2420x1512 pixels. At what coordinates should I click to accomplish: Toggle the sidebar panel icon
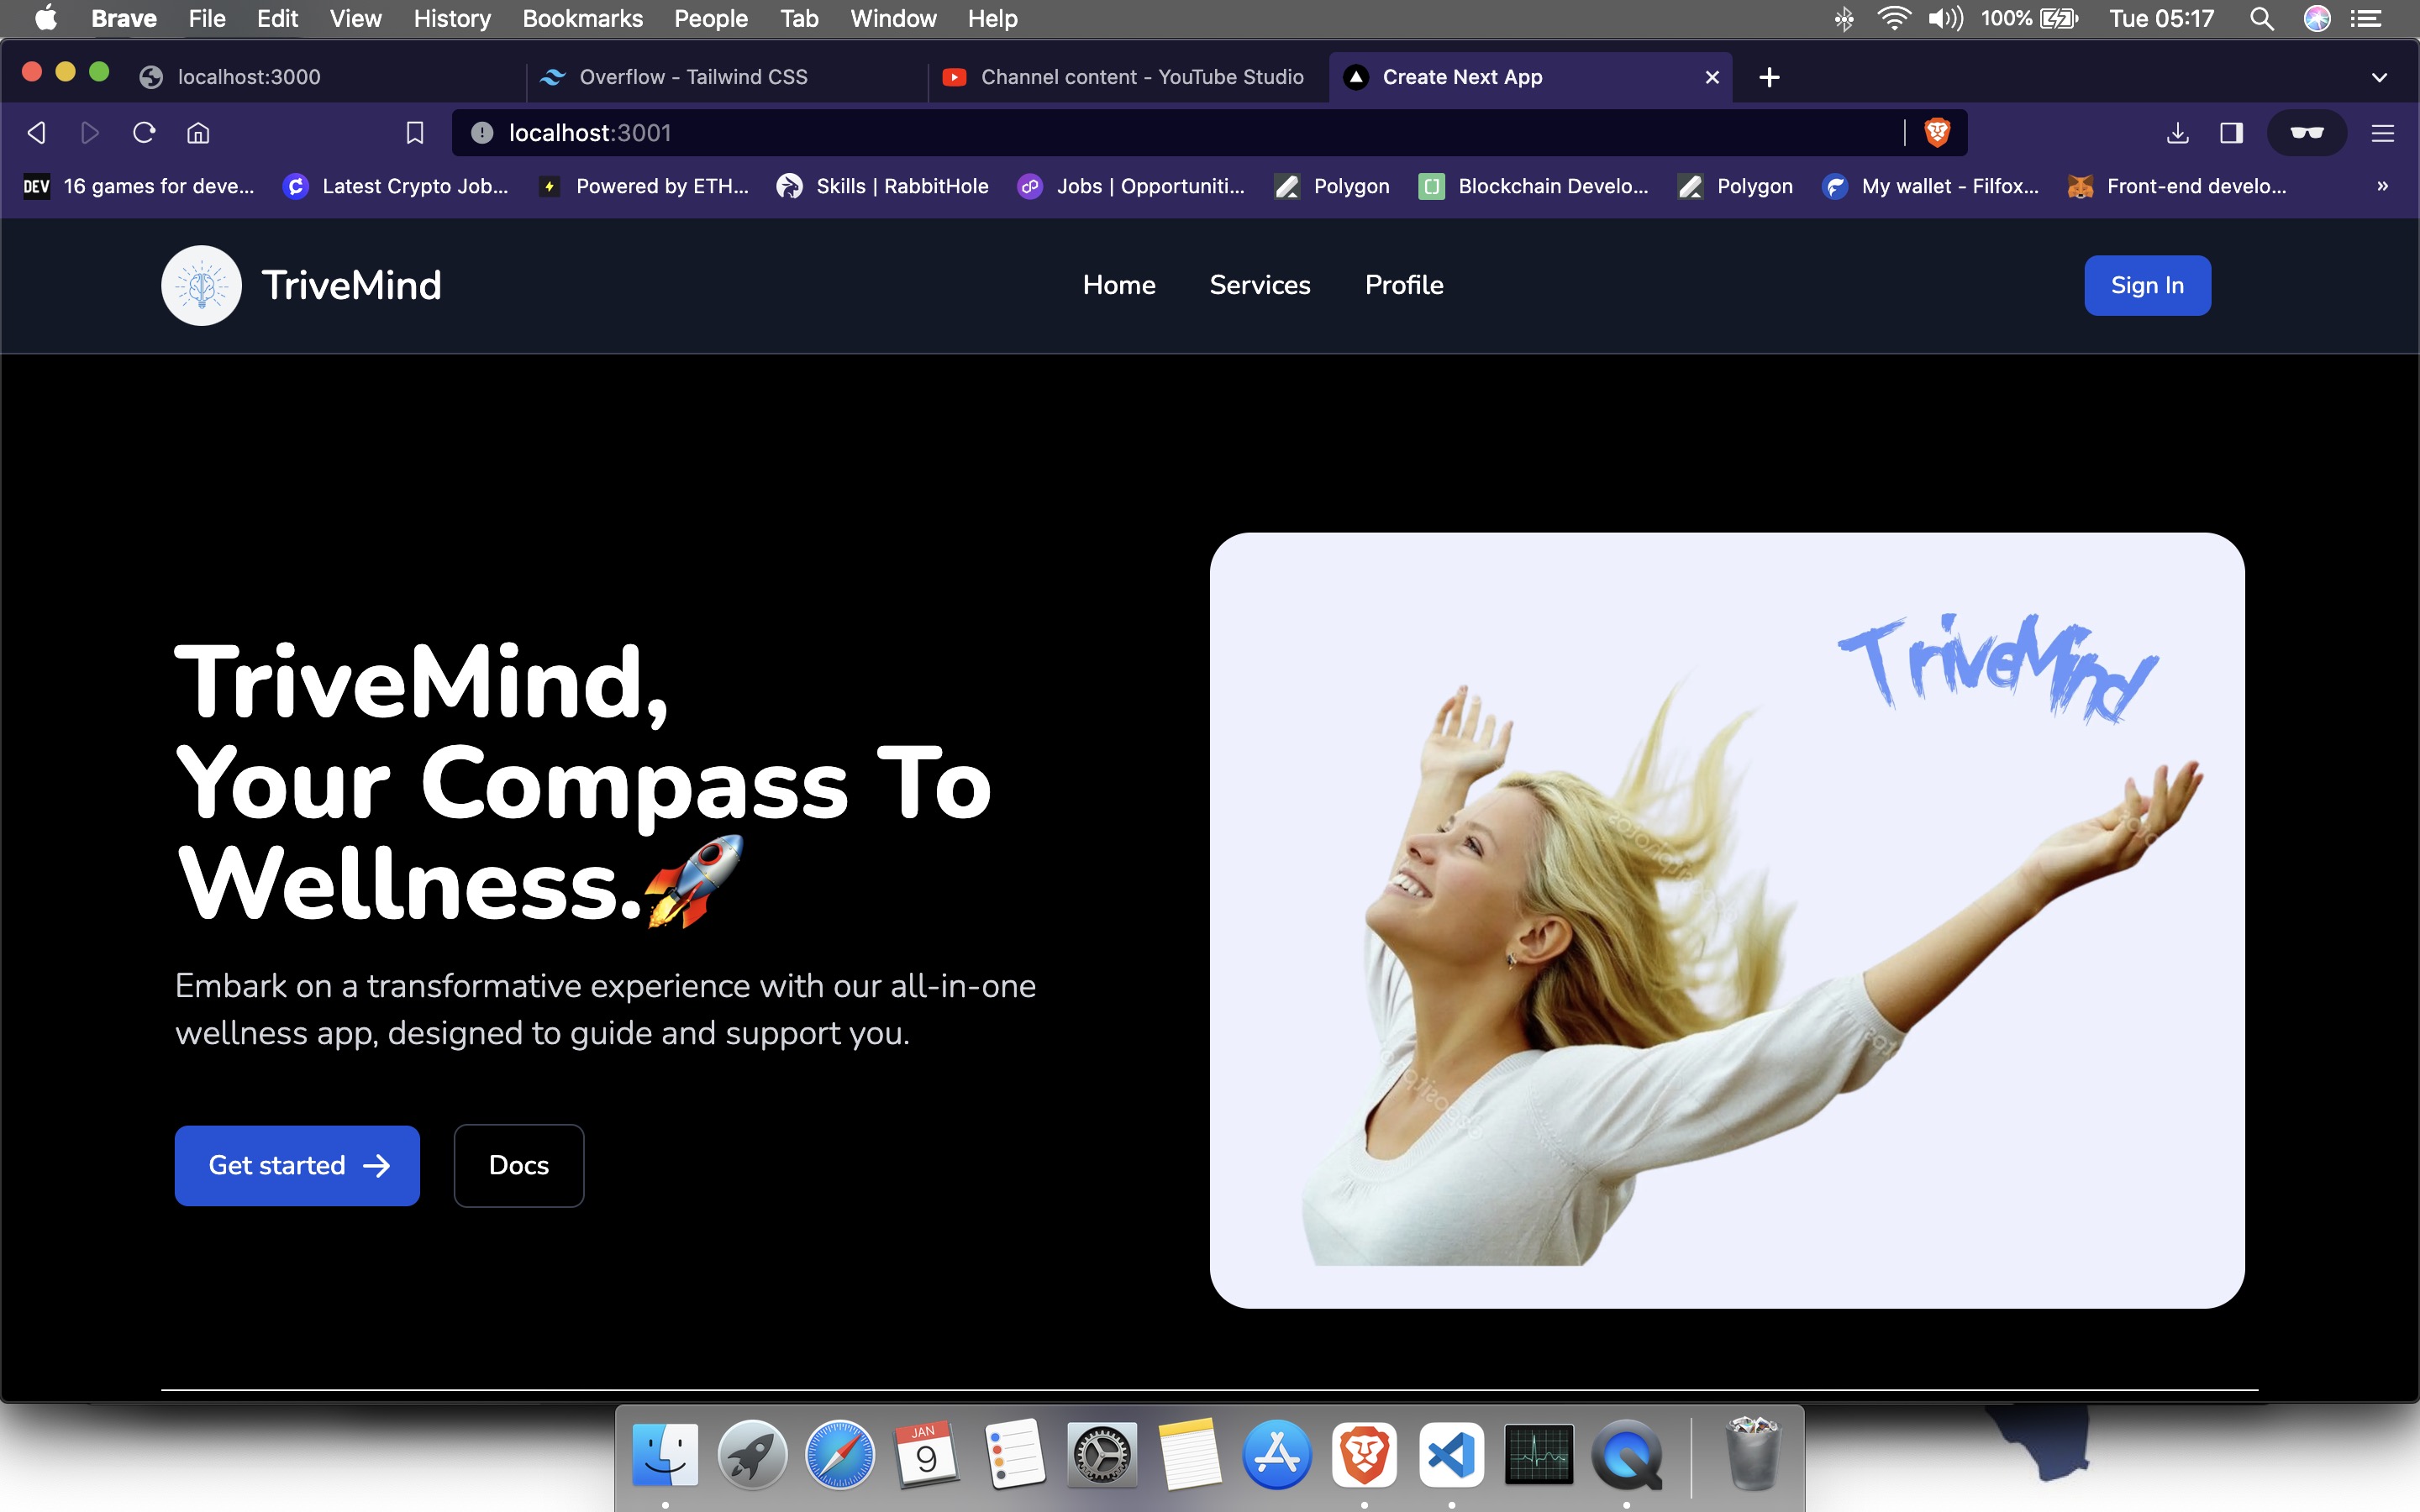[2231, 133]
